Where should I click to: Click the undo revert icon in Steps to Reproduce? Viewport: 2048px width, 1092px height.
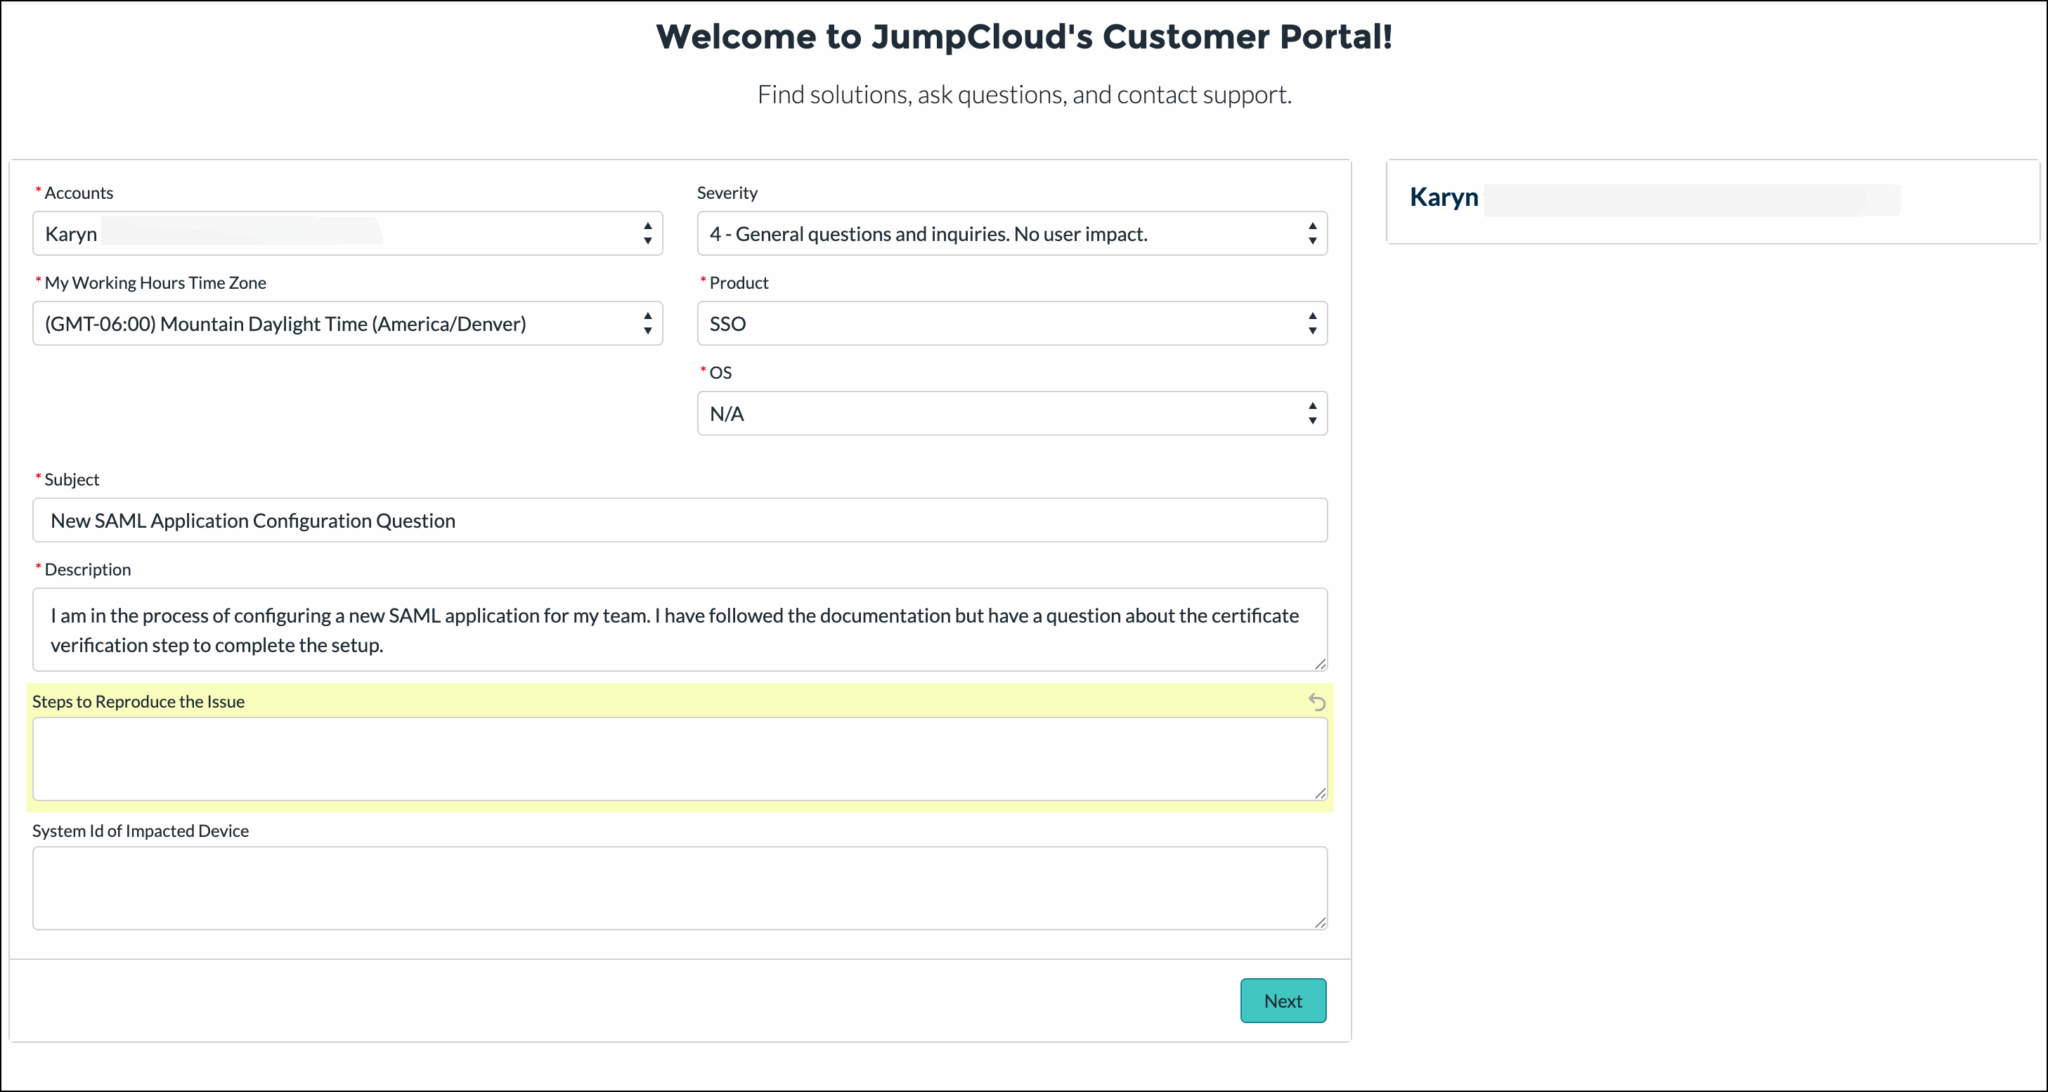(1316, 702)
